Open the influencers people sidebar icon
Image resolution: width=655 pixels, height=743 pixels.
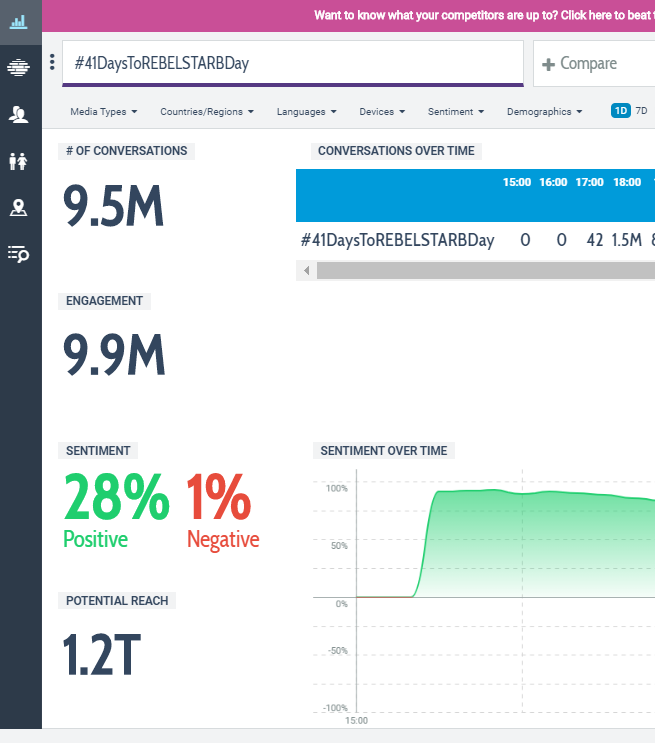18,115
